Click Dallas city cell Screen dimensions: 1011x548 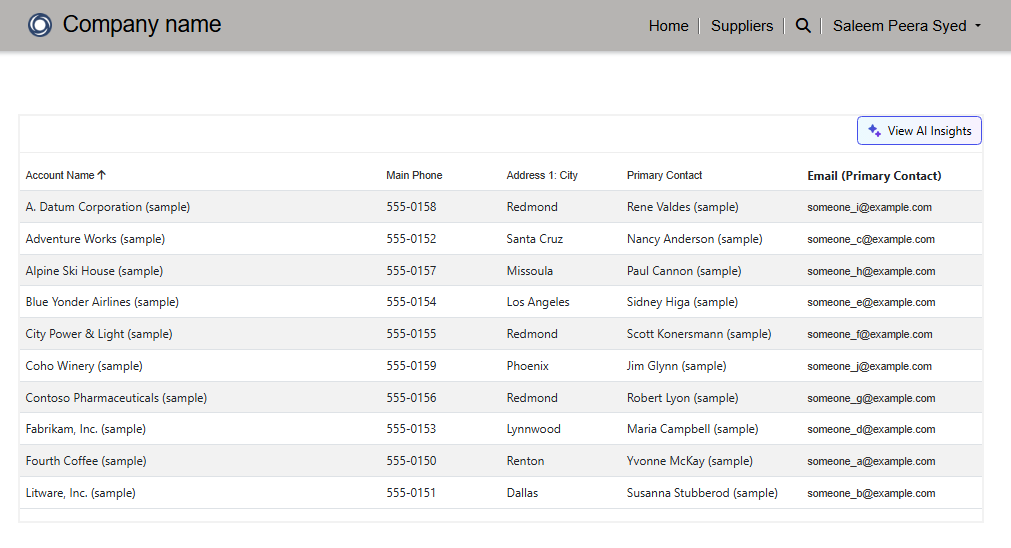[522, 493]
